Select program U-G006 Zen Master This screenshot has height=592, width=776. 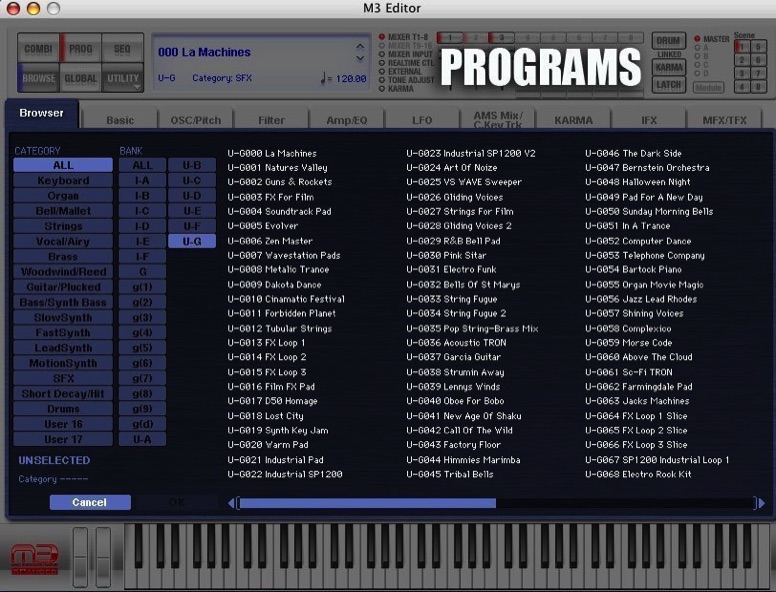click(x=270, y=241)
